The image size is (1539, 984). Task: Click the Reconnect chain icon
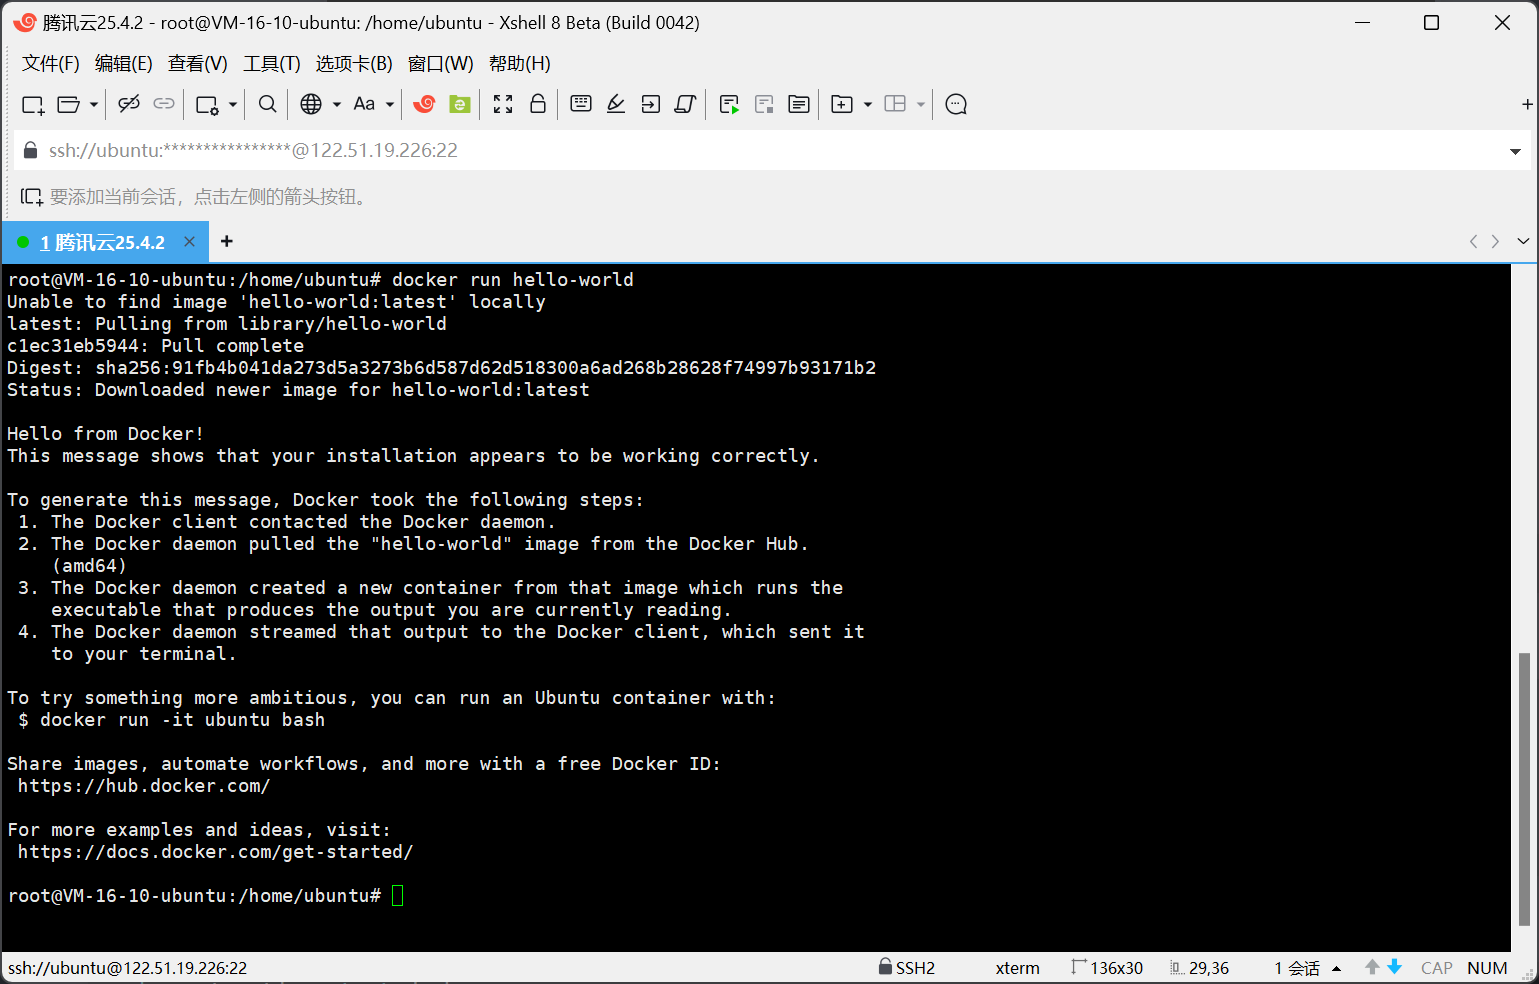pos(164,104)
